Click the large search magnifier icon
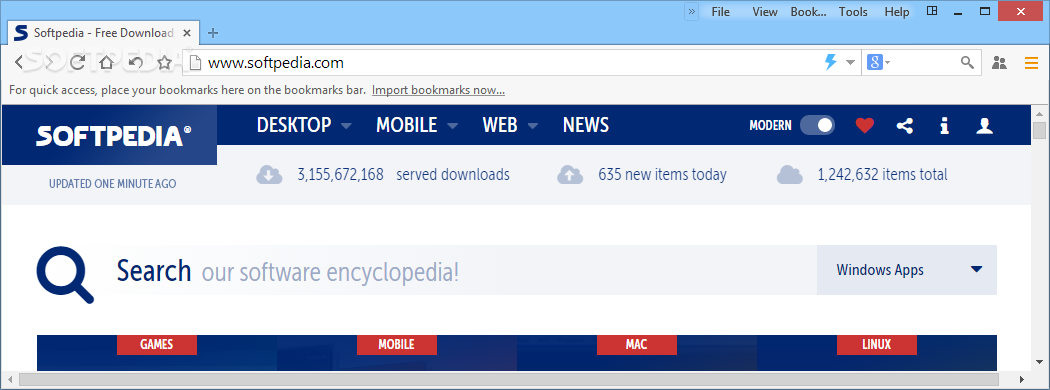 click(x=65, y=275)
